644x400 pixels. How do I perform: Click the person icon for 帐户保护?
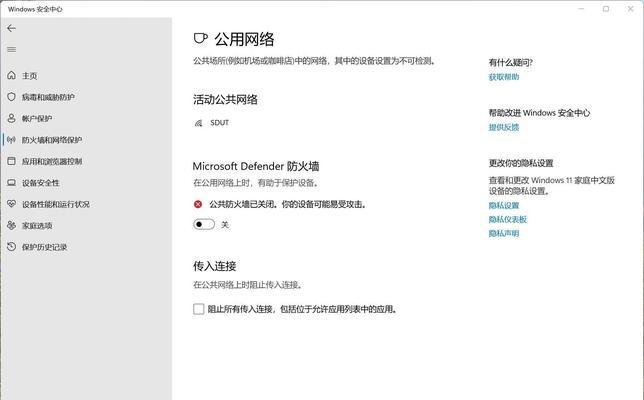12,118
